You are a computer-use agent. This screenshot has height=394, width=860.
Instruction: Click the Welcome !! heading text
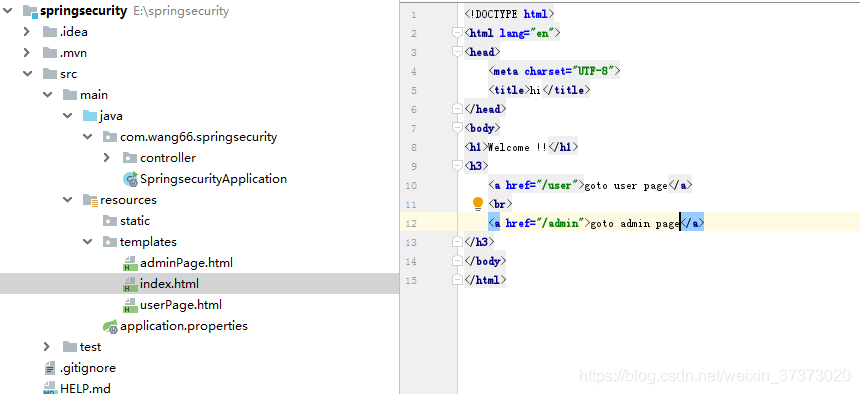[517, 148]
